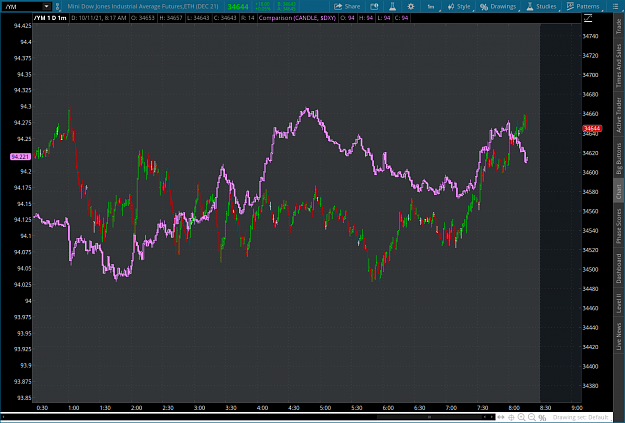
Task: Click the O: 34653 open value
Action: [x=143, y=18]
